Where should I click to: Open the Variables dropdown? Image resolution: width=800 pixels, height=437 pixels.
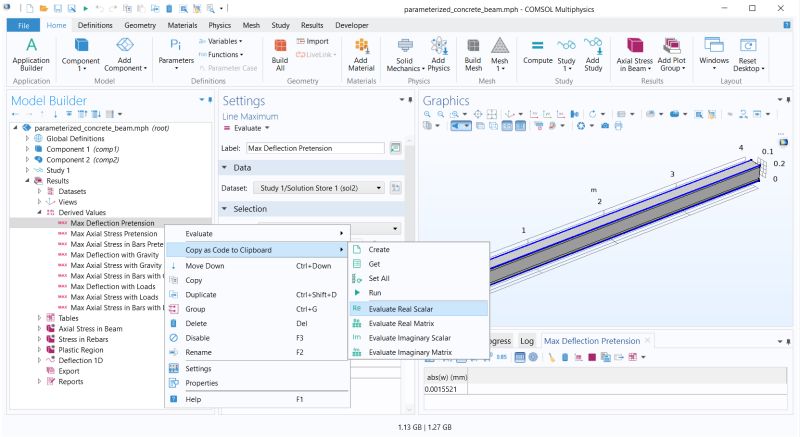coord(220,41)
